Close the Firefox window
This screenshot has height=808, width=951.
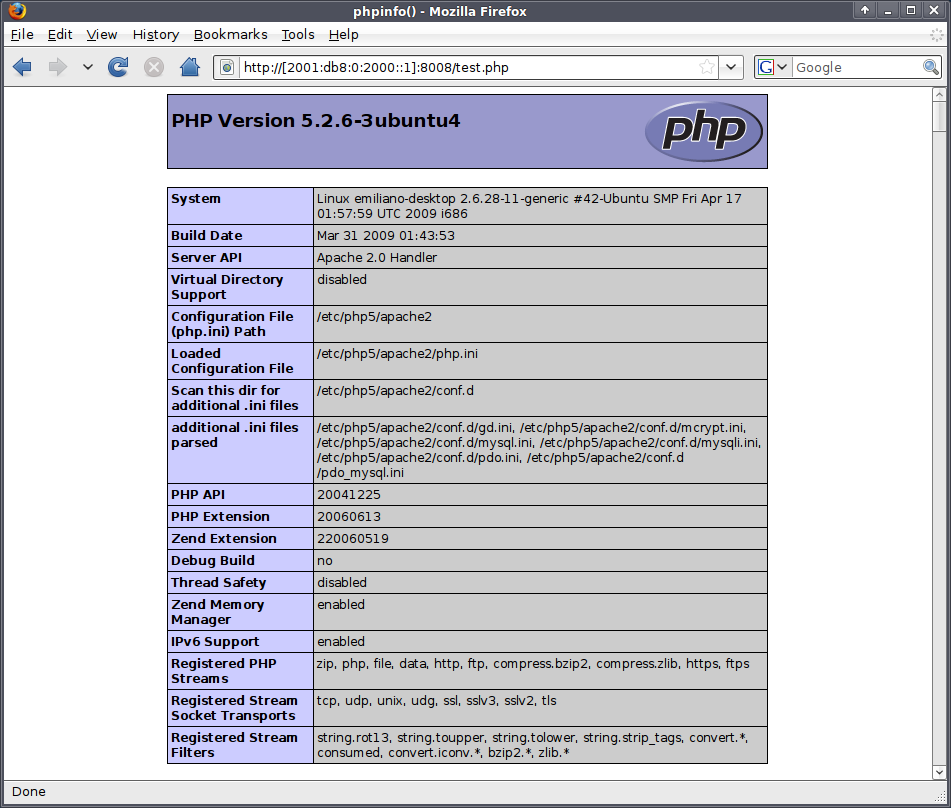click(x=934, y=10)
